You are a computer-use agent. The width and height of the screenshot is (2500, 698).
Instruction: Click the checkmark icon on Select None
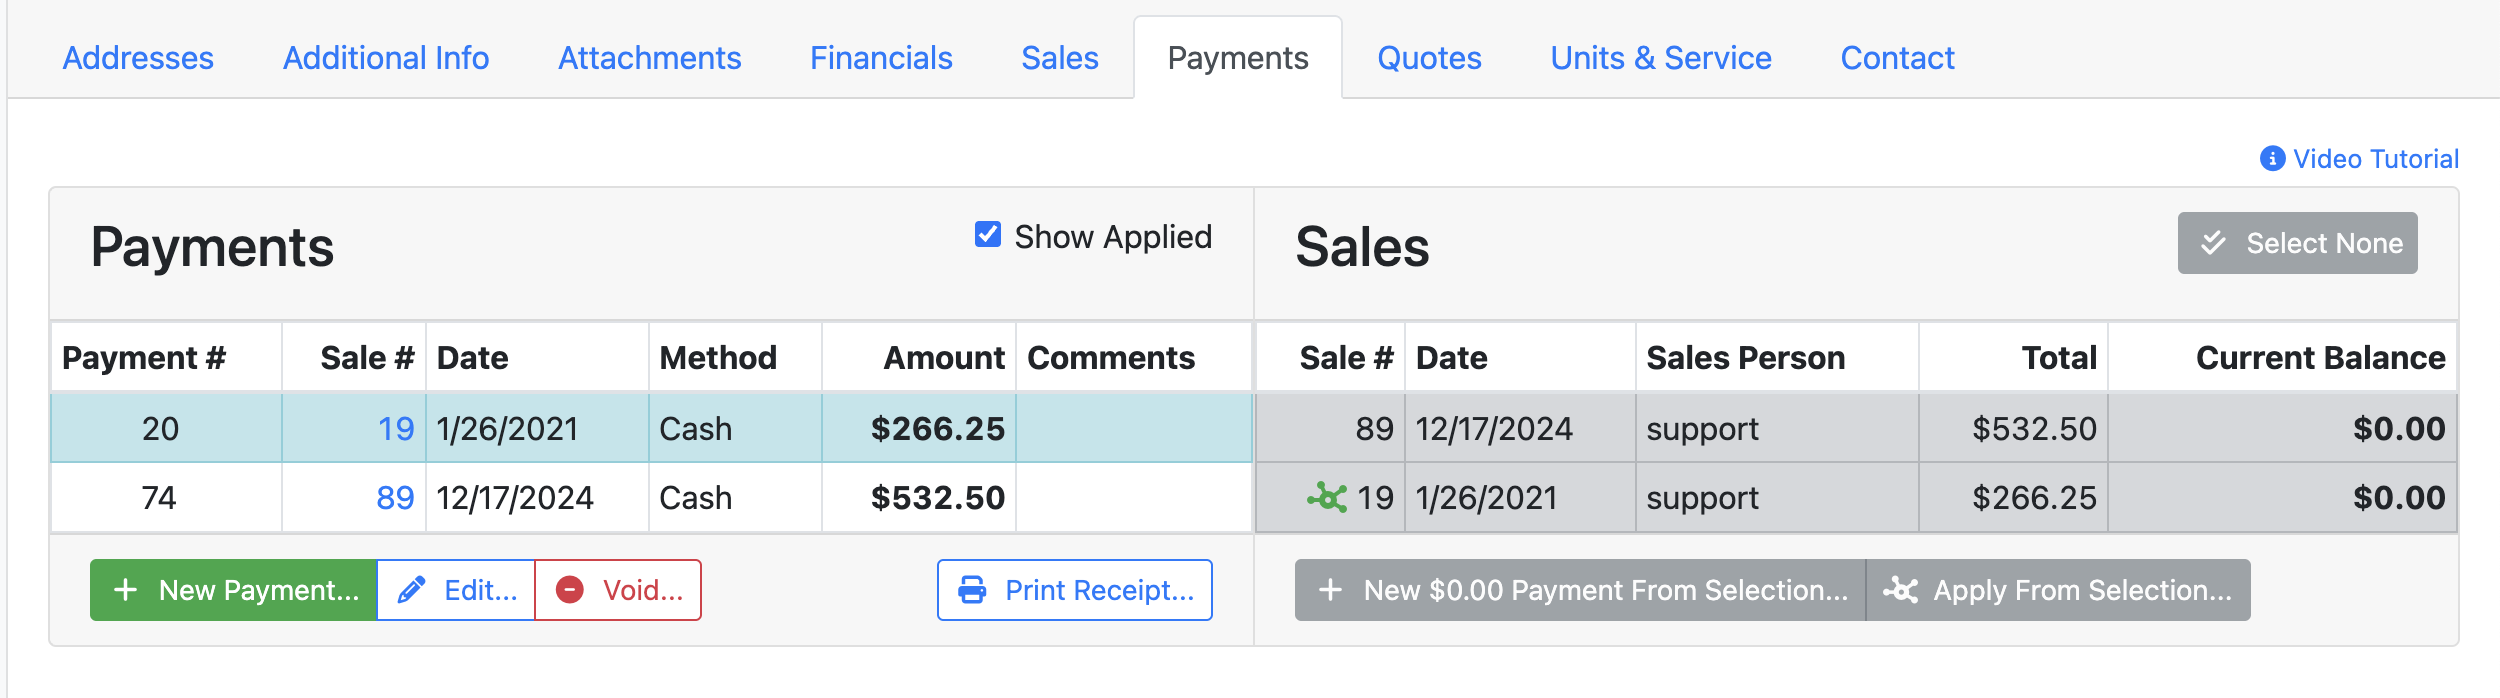click(2214, 243)
